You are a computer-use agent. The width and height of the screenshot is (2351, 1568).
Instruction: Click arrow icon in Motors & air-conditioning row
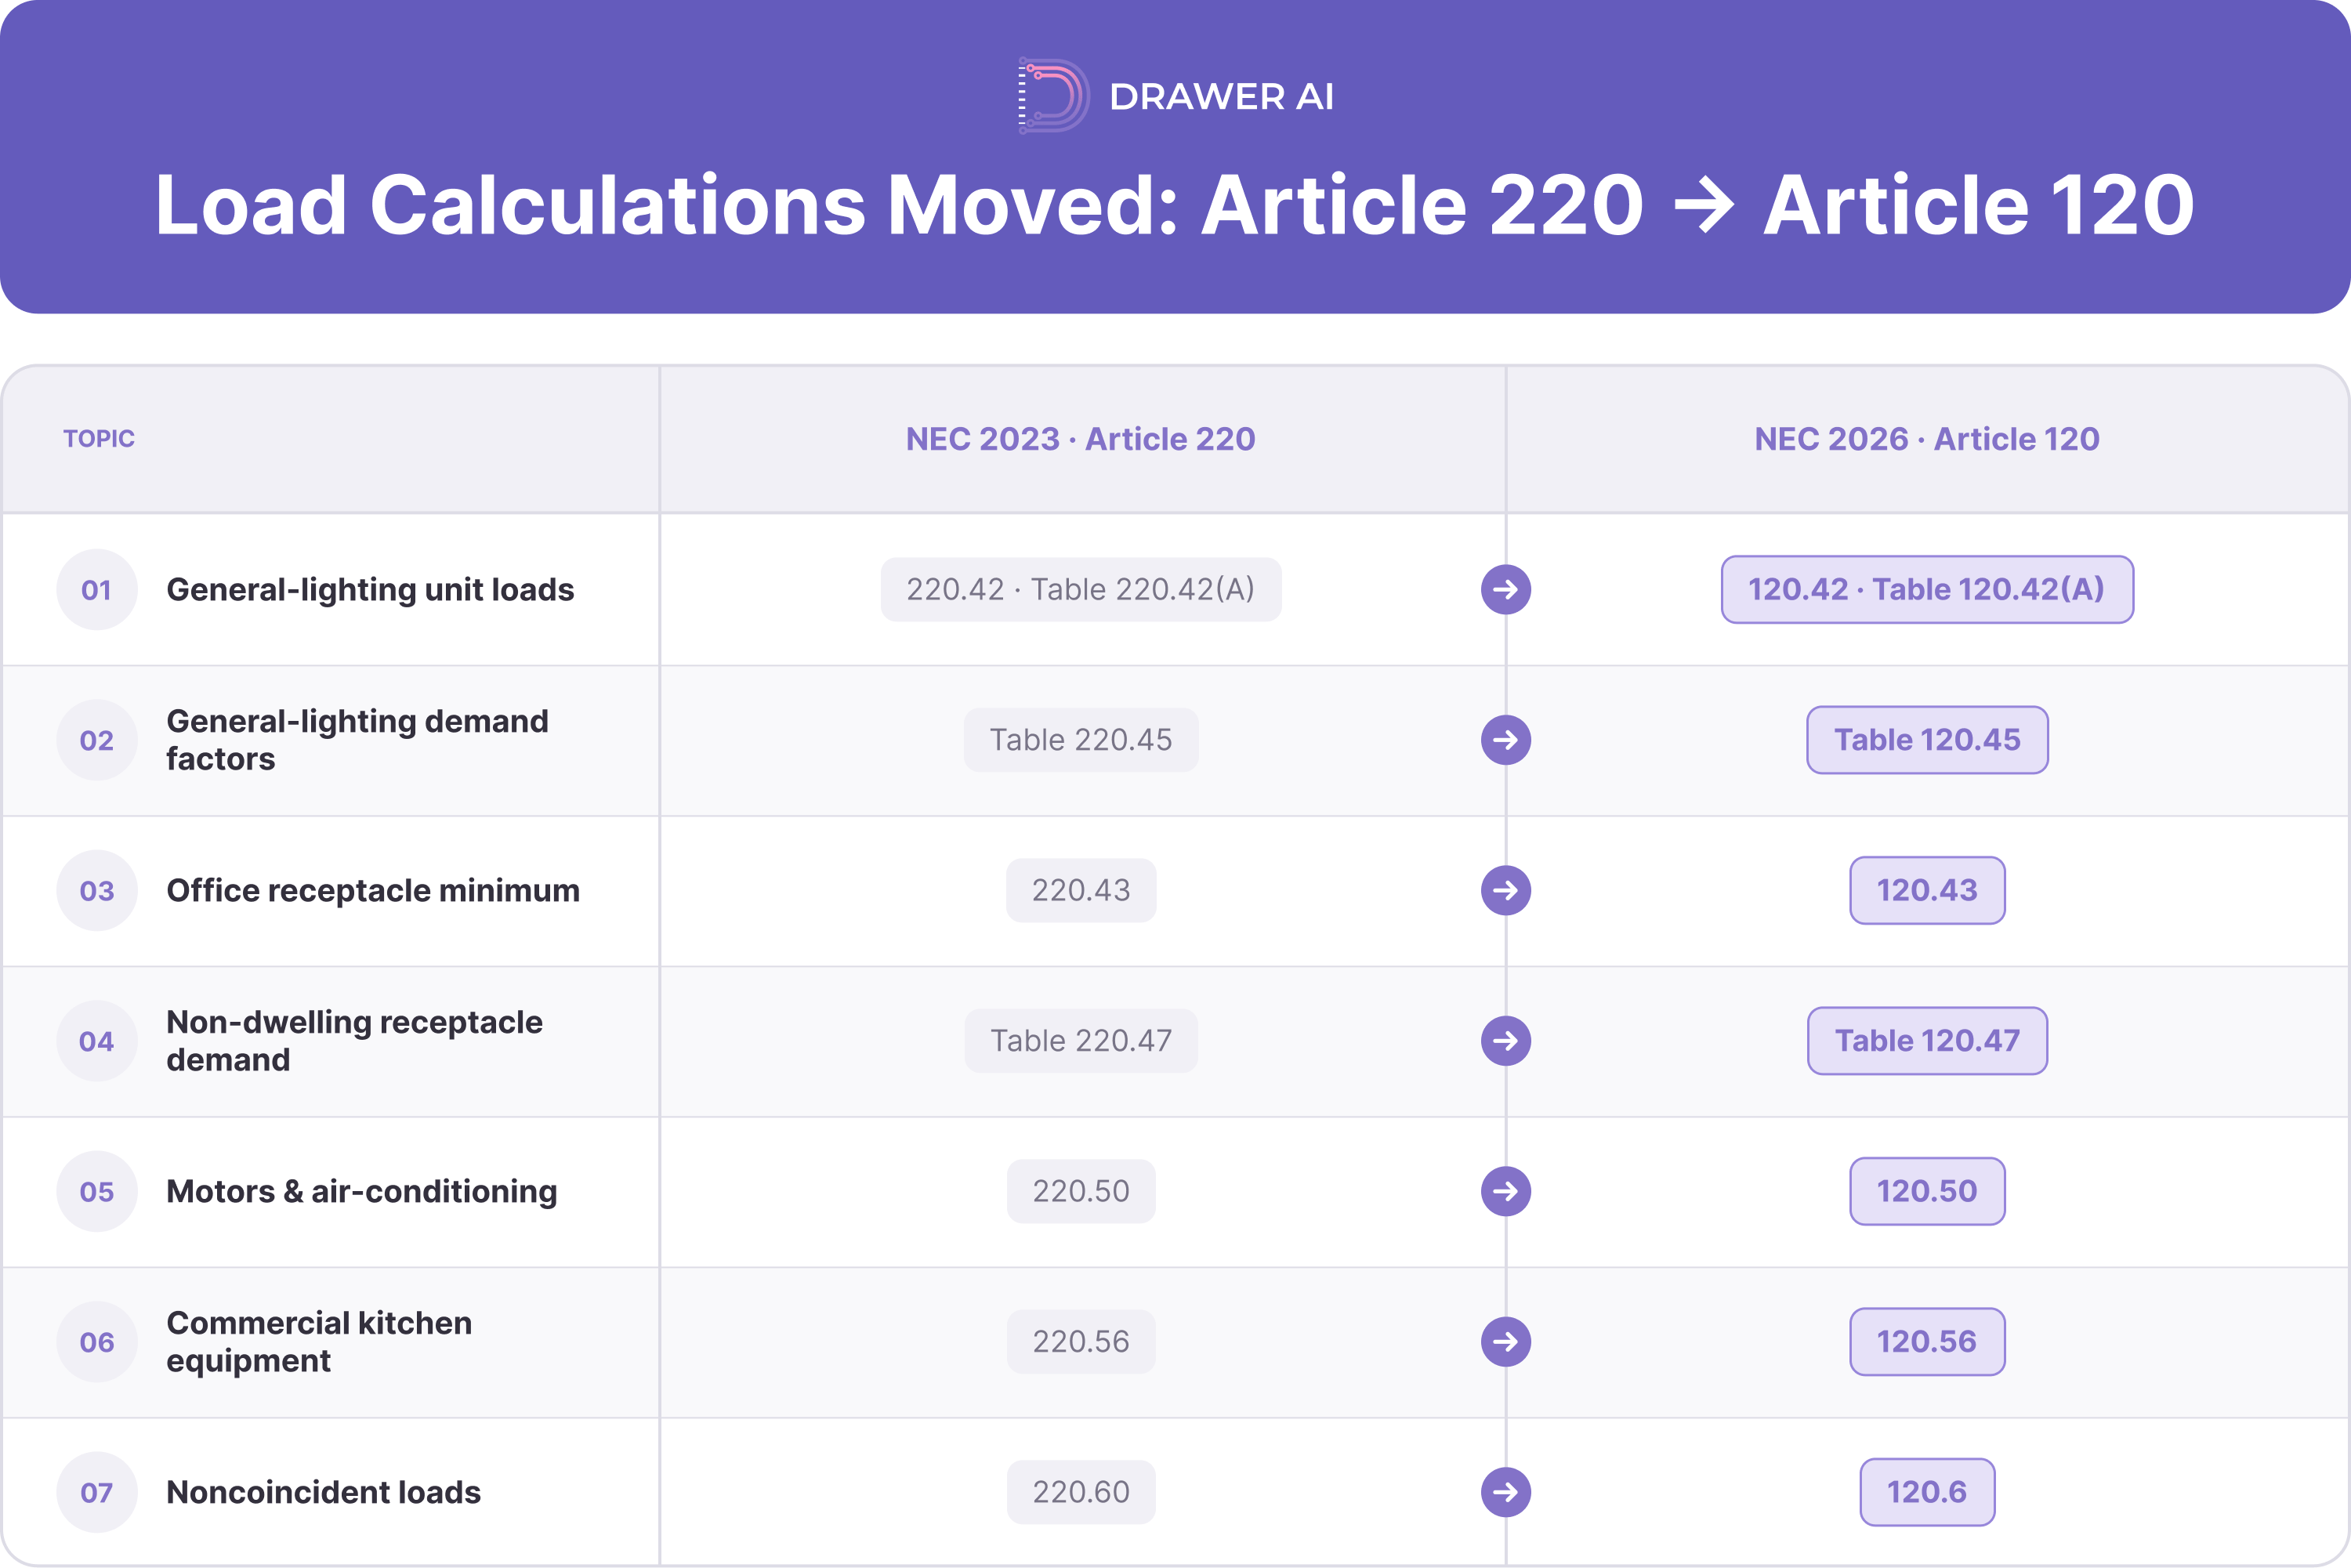tap(1506, 1191)
